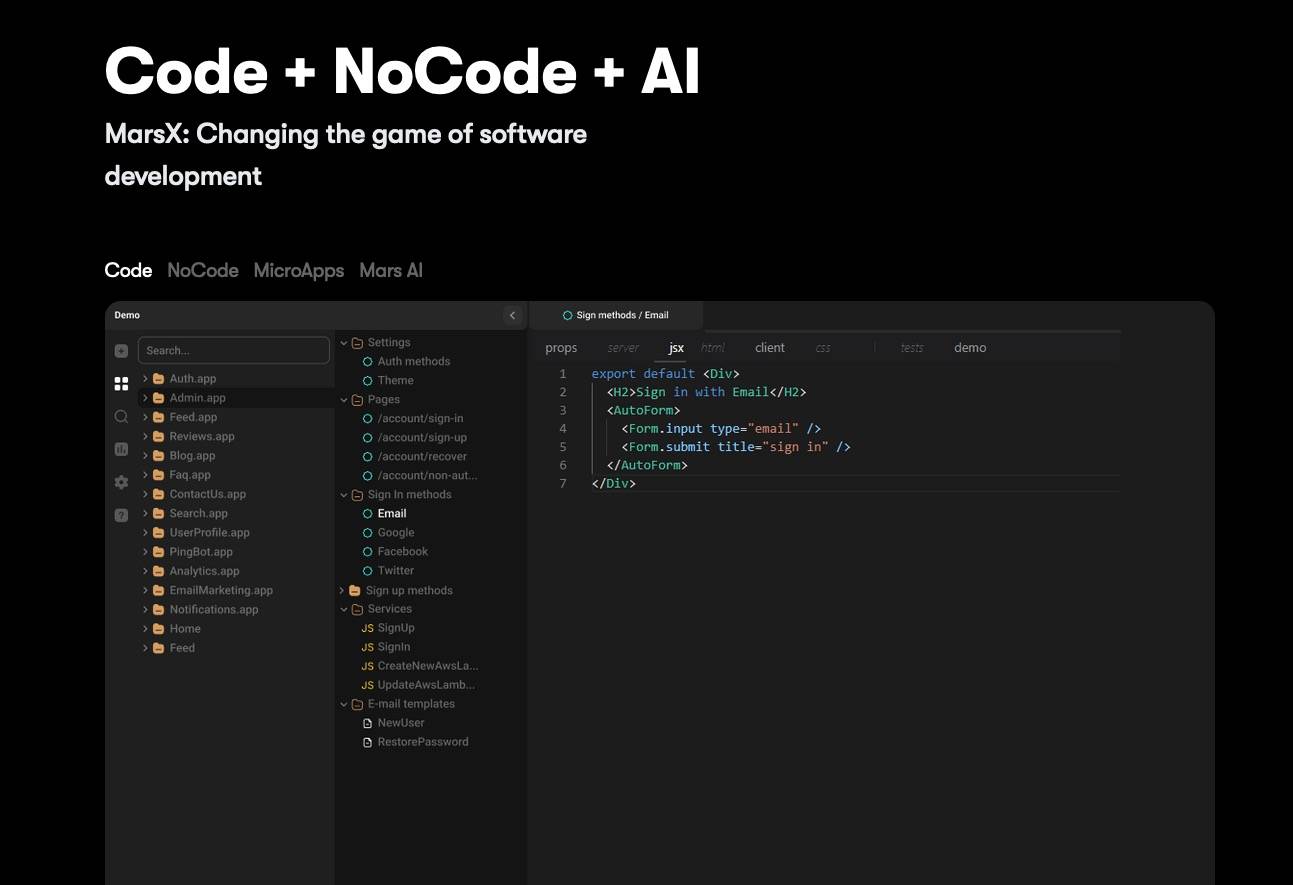Image resolution: width=1293 pixels, height=885 pixels.
Task: Click the add (plus) icon in the sidebar
Action: point(121,351)
